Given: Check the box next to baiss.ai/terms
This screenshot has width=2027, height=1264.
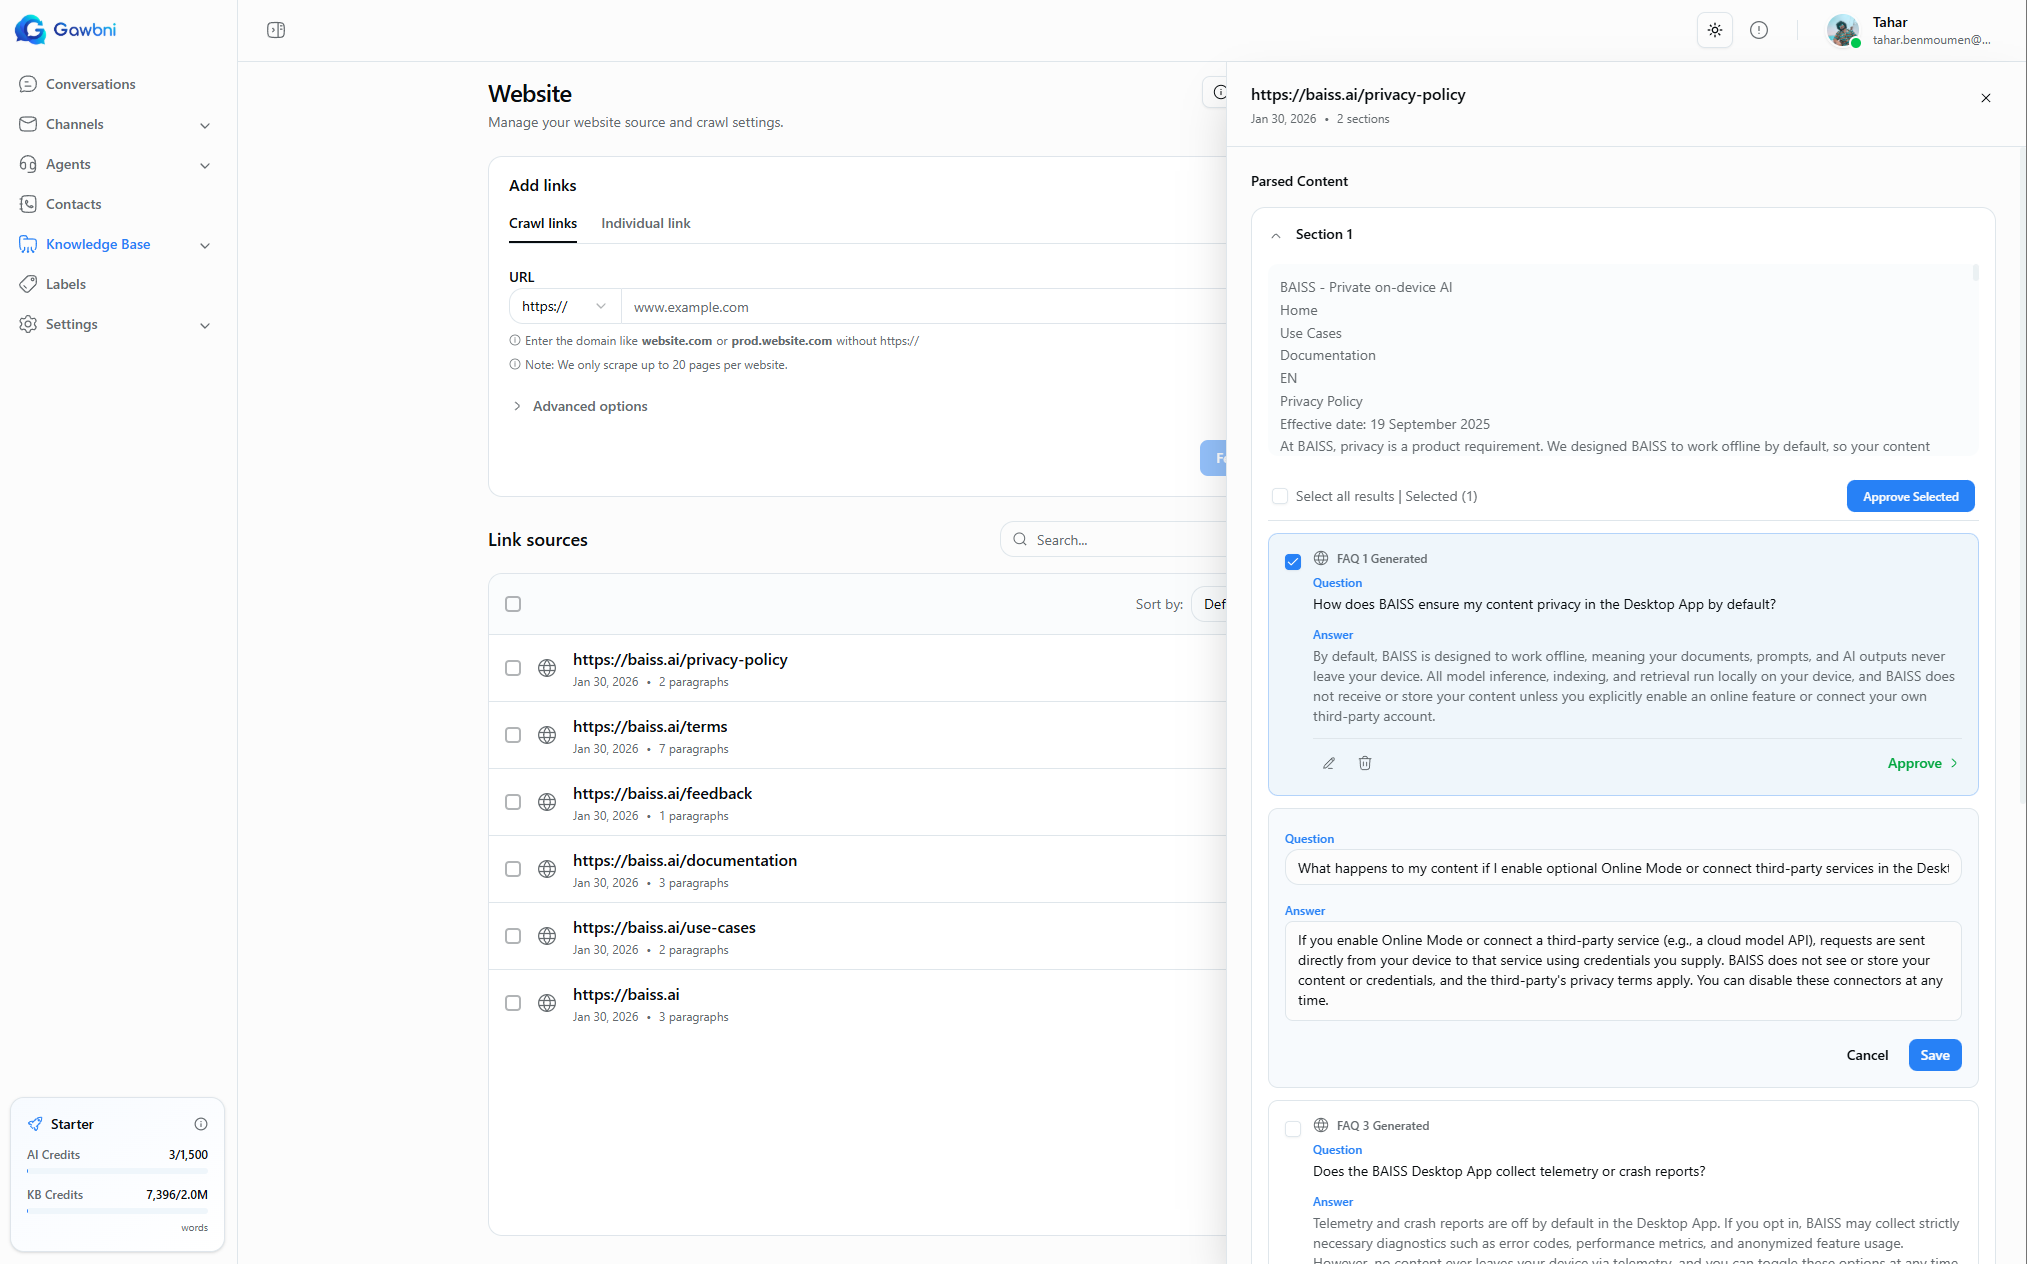Looking at the screenshot, I should point(513,734).
